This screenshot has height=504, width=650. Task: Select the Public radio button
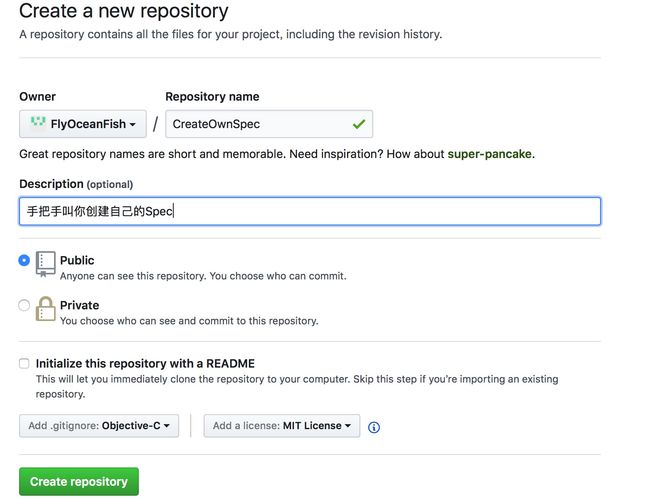tap(24, 260)
